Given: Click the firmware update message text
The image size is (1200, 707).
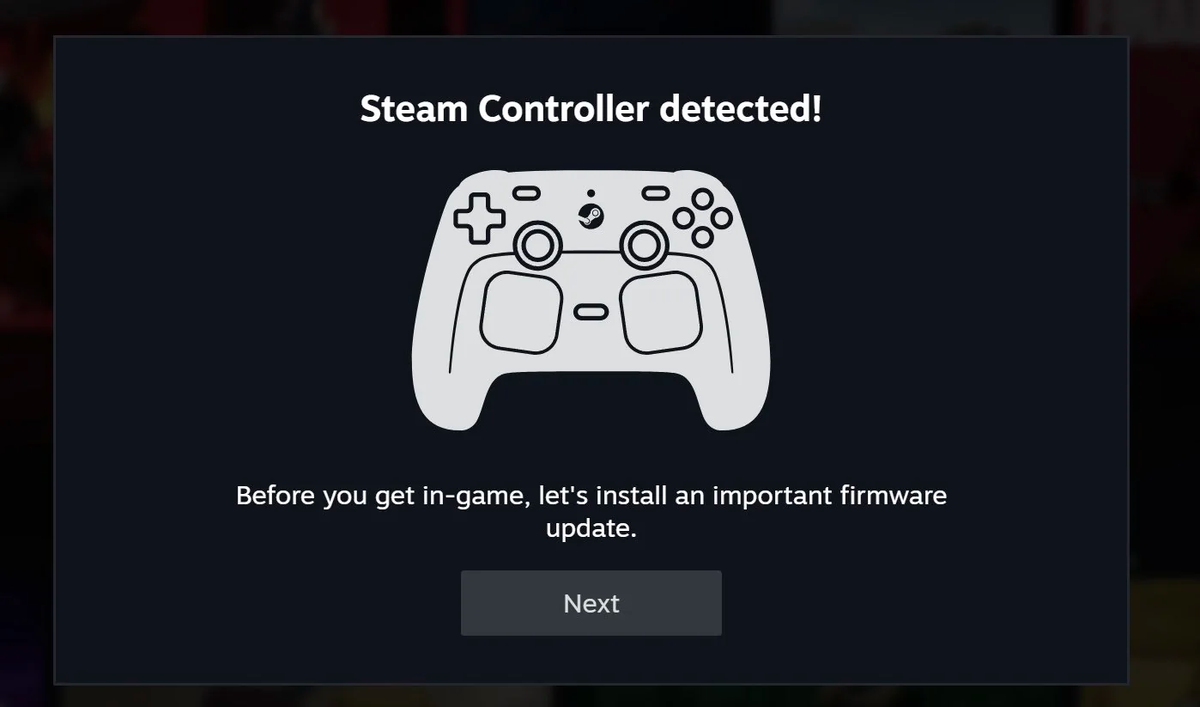Looking at the screenshot, I should point(591,511).
